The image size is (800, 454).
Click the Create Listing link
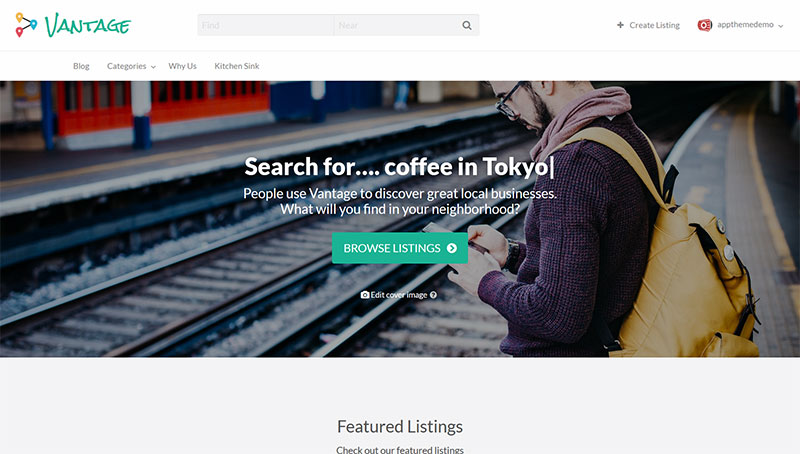click(x=654, y=25)
